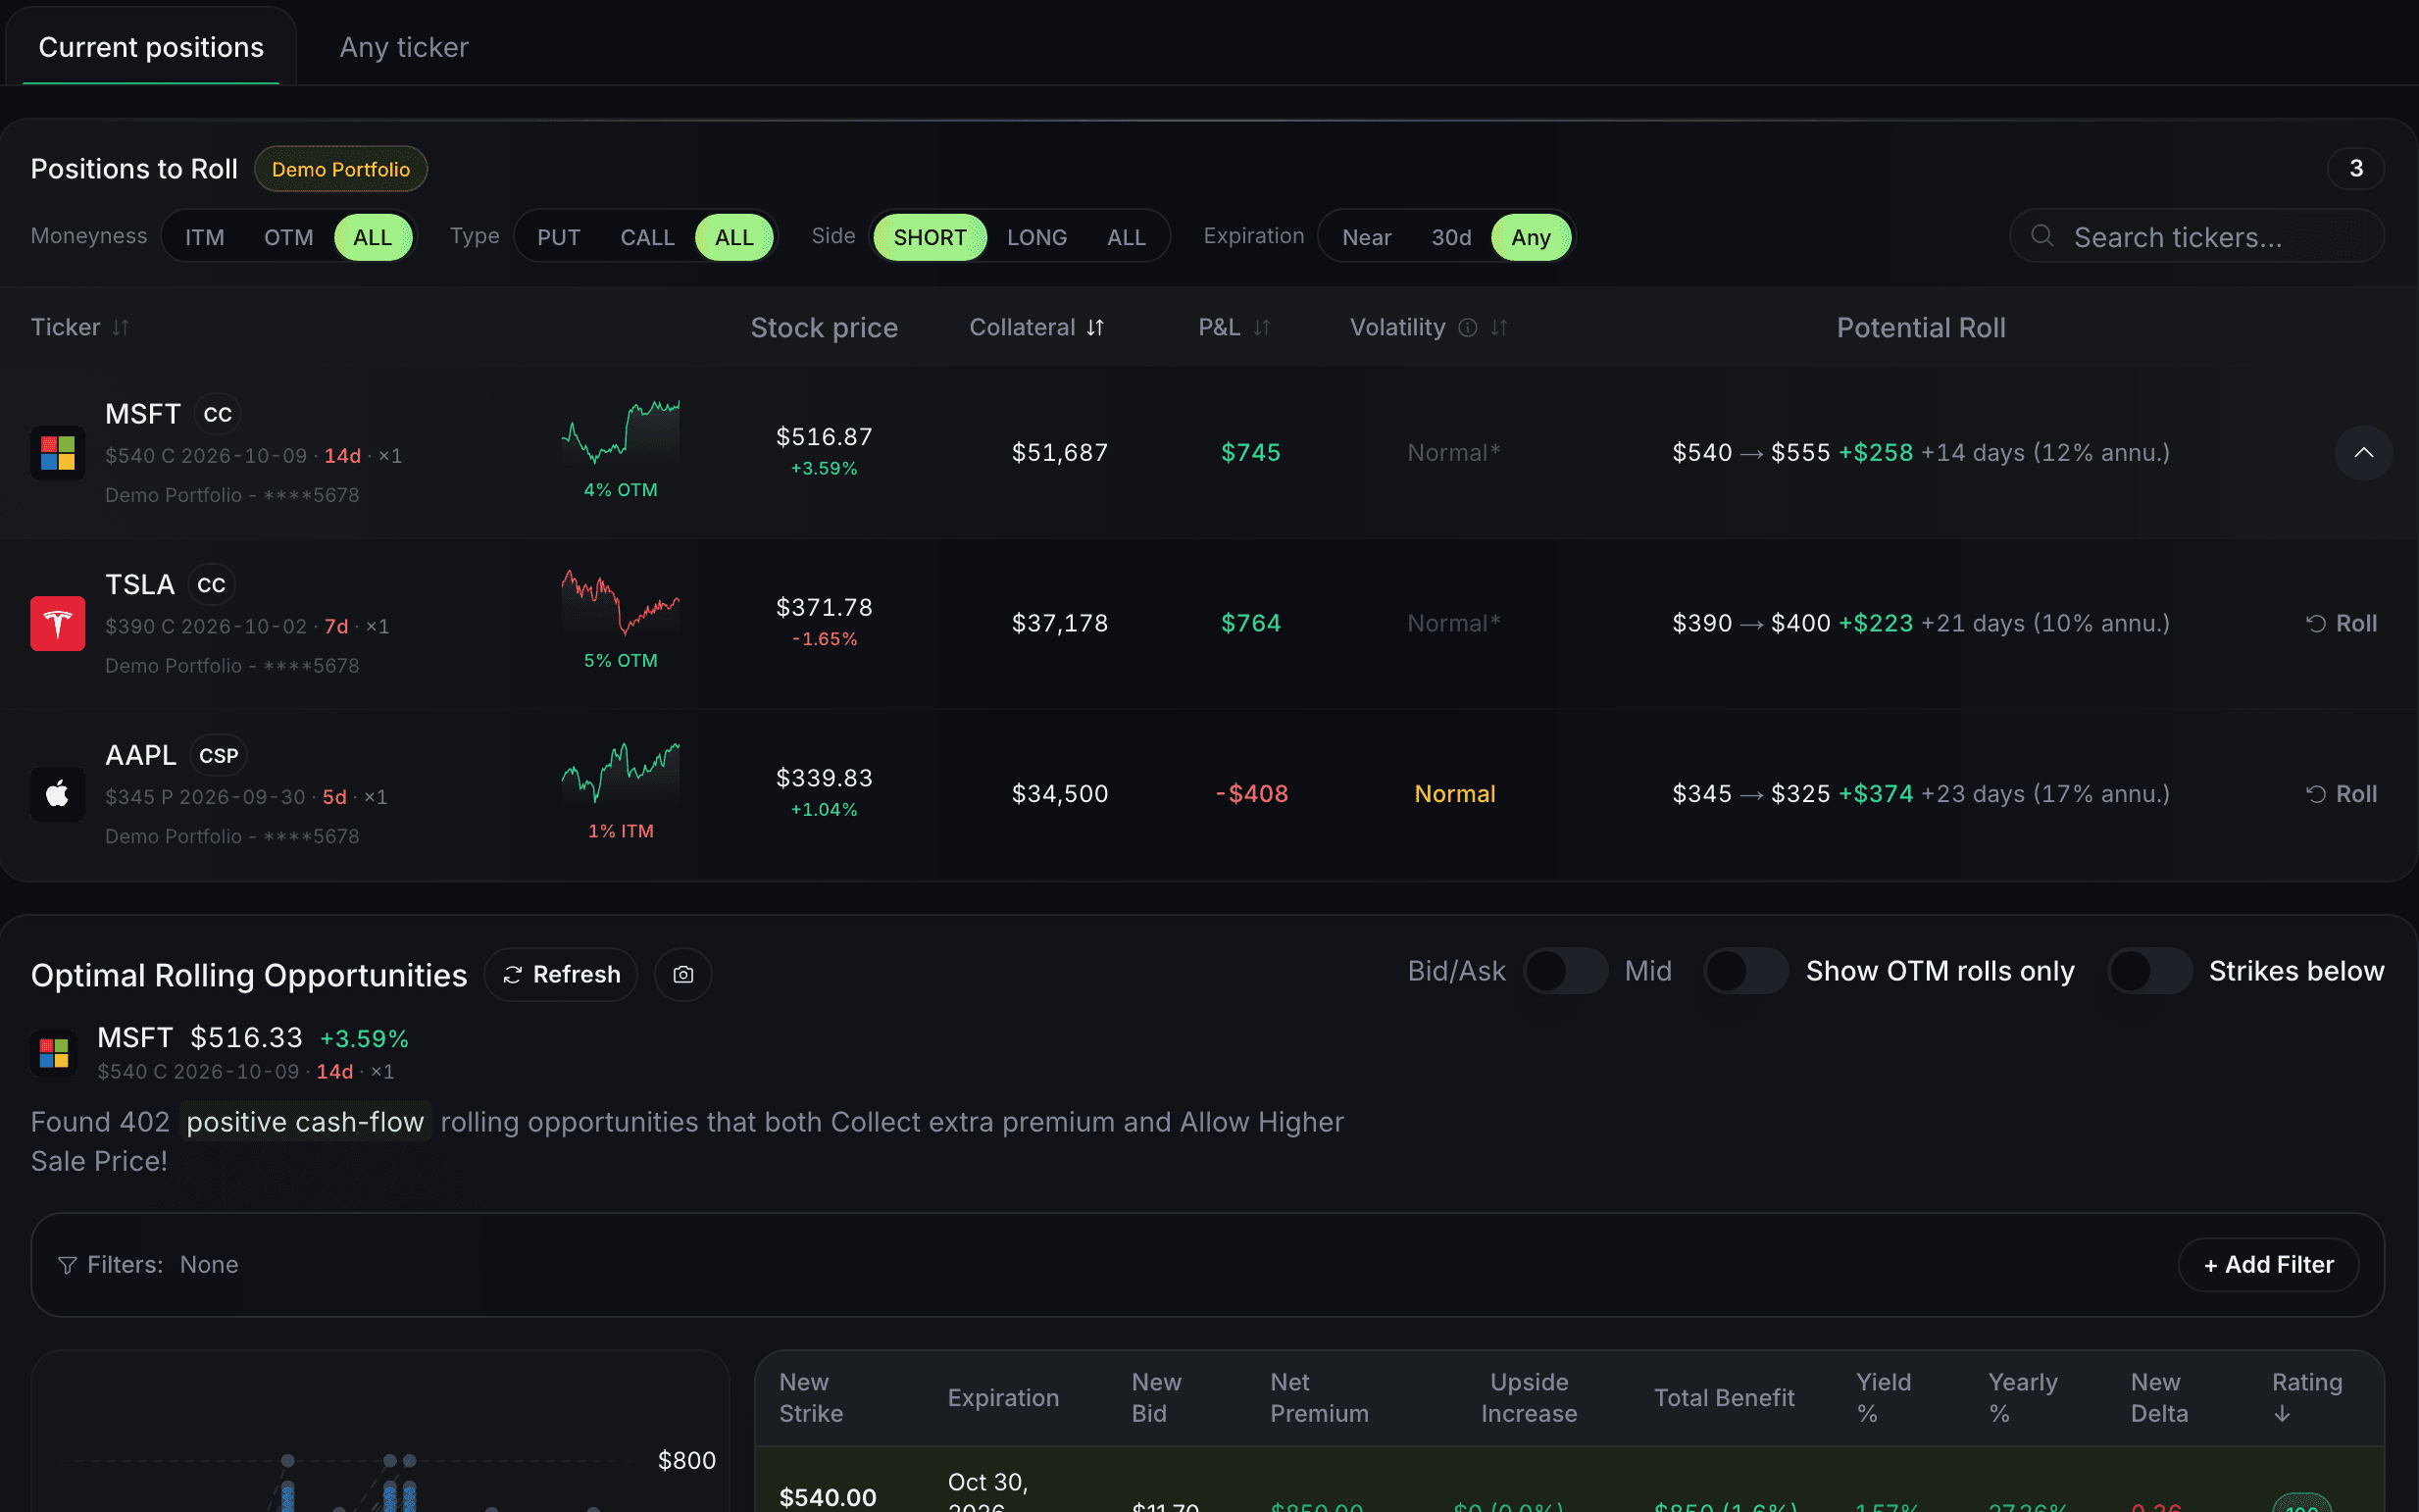This screenshot has width=2419, height=1512.
Task: Click the camera screenshot icon
Action: [683, 975]
